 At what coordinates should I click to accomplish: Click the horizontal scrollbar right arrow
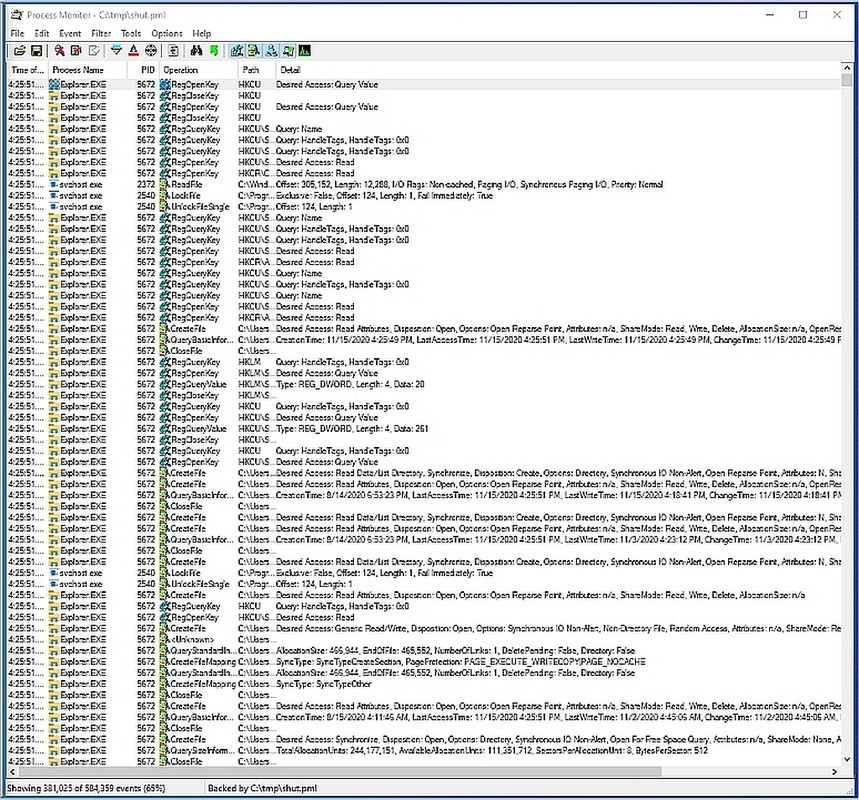(x=834, y=772)
